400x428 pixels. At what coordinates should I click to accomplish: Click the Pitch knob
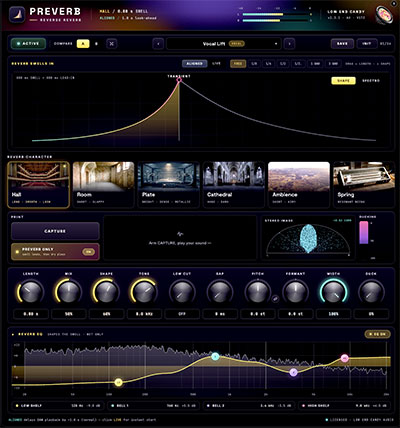[258, 292]
